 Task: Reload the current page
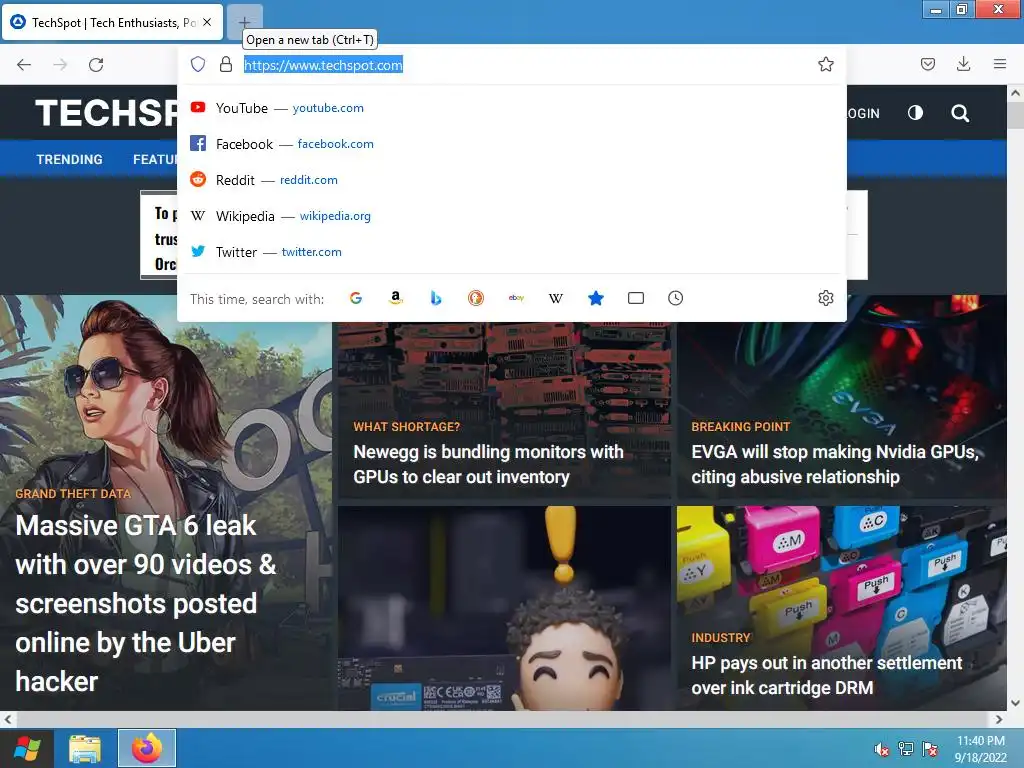(96, 65)
